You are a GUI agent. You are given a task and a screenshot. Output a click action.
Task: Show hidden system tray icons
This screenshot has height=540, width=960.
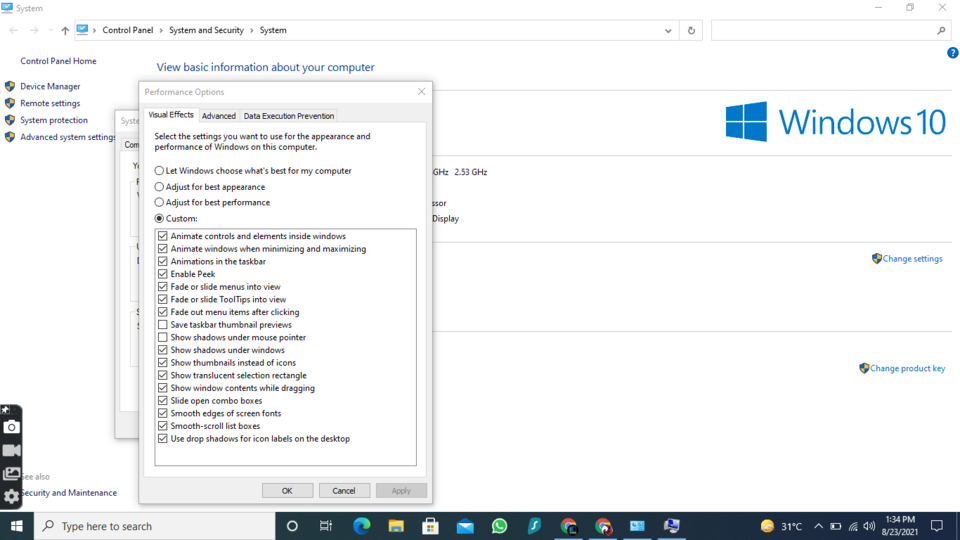(818, 526)
